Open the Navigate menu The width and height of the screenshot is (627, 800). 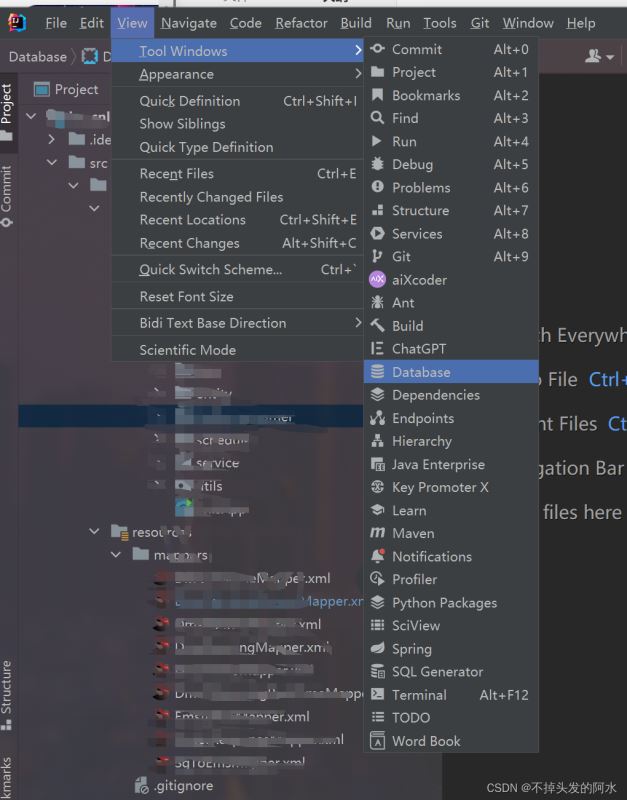click(189, 23)
